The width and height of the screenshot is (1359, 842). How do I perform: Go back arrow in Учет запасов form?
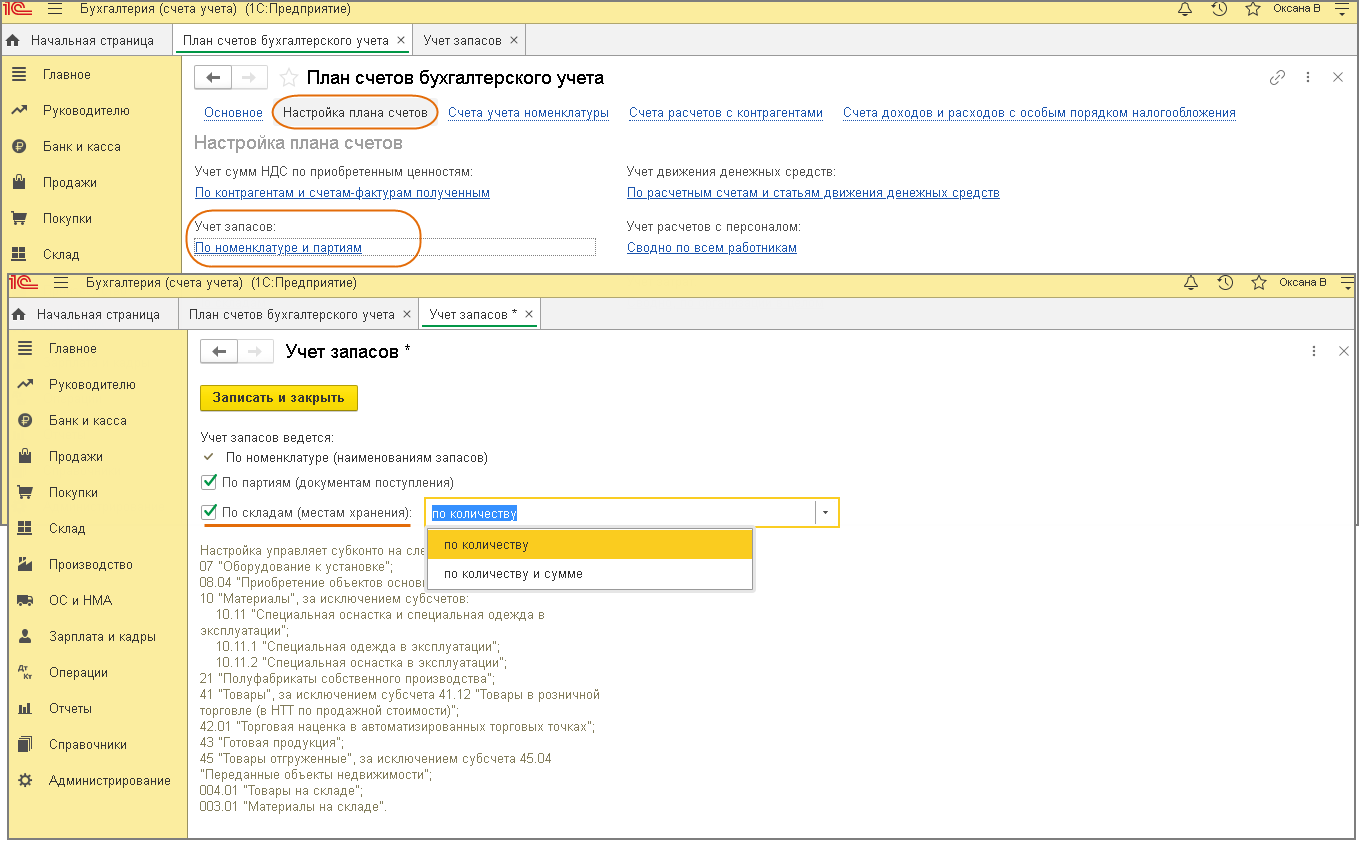pyautogui.click(x=219, y=352)
